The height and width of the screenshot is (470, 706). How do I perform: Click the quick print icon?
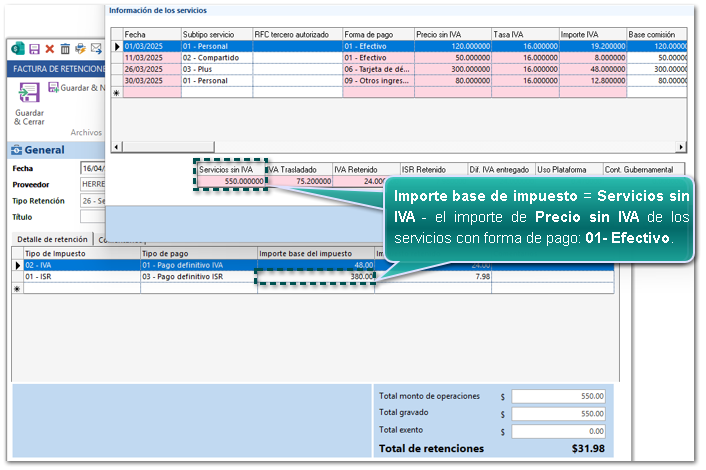pos(81,48)
